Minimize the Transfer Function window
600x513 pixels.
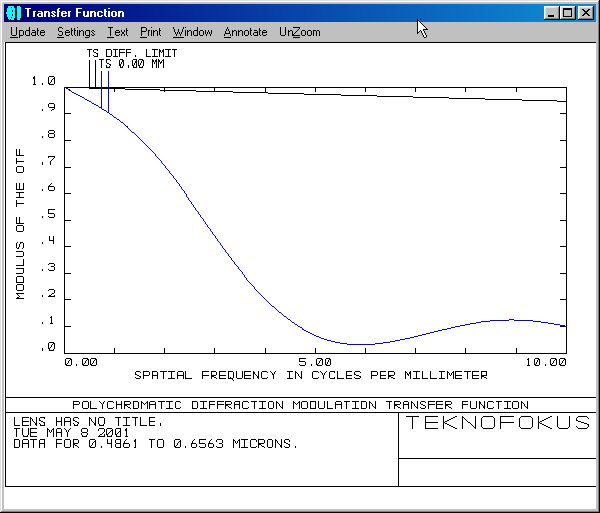[x=551, y=13]
